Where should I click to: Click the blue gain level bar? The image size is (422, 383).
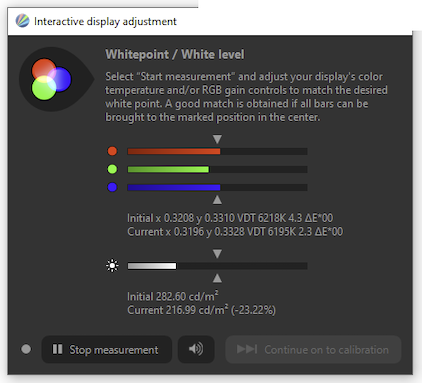[217, 187]
